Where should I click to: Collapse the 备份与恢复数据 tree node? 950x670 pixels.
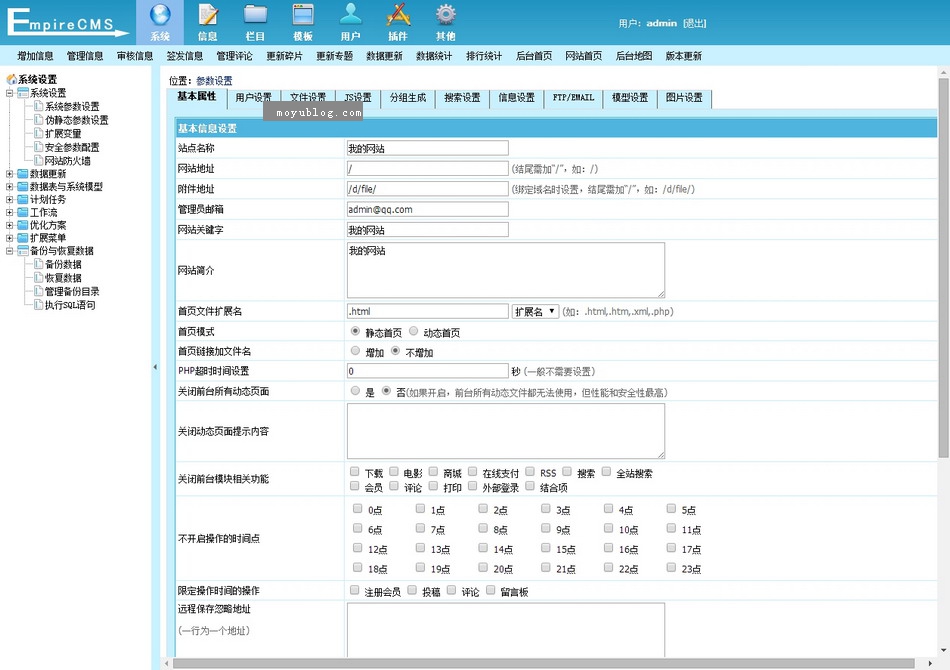[x=10, y=251]
